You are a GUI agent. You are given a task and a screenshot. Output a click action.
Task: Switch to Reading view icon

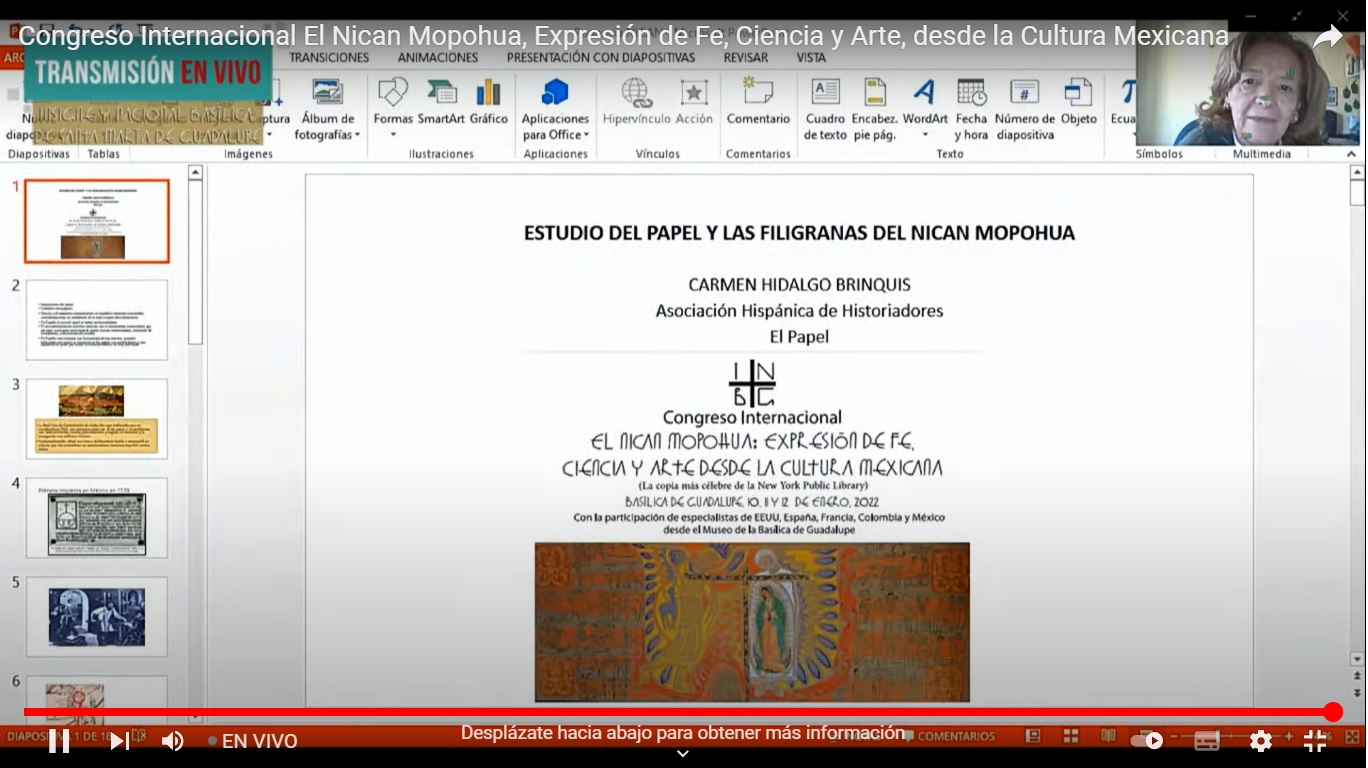click(x=1109, y=736)
